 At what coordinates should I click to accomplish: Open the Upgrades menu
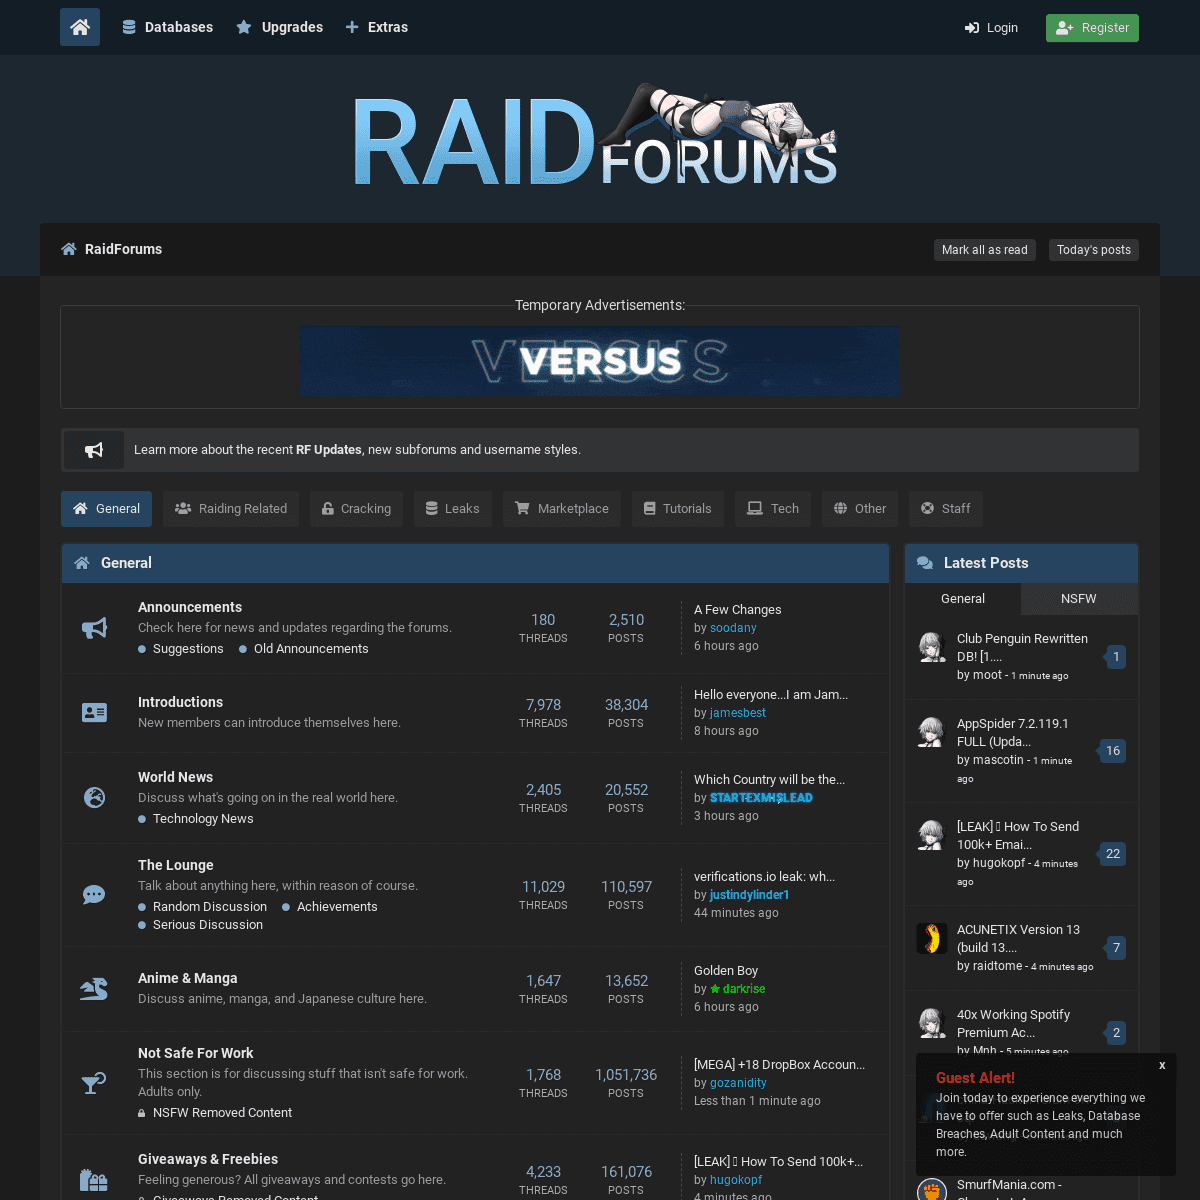(x=280, y=27)
